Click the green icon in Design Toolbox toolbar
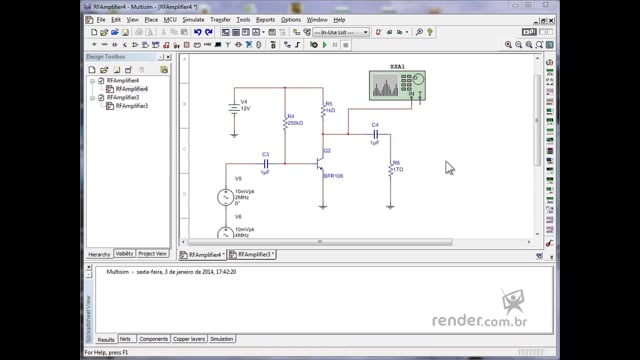This screenshot has width=640, height=360. point(164,70)
